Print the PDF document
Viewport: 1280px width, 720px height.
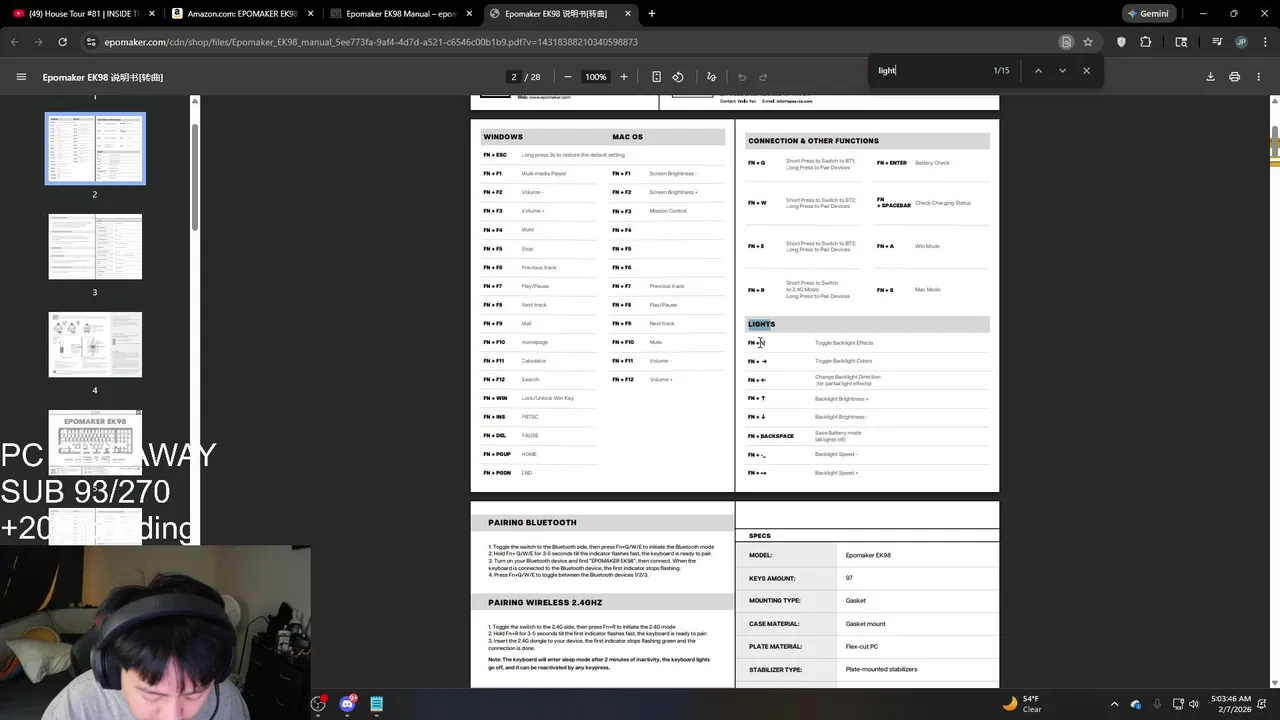(1235, 77)
